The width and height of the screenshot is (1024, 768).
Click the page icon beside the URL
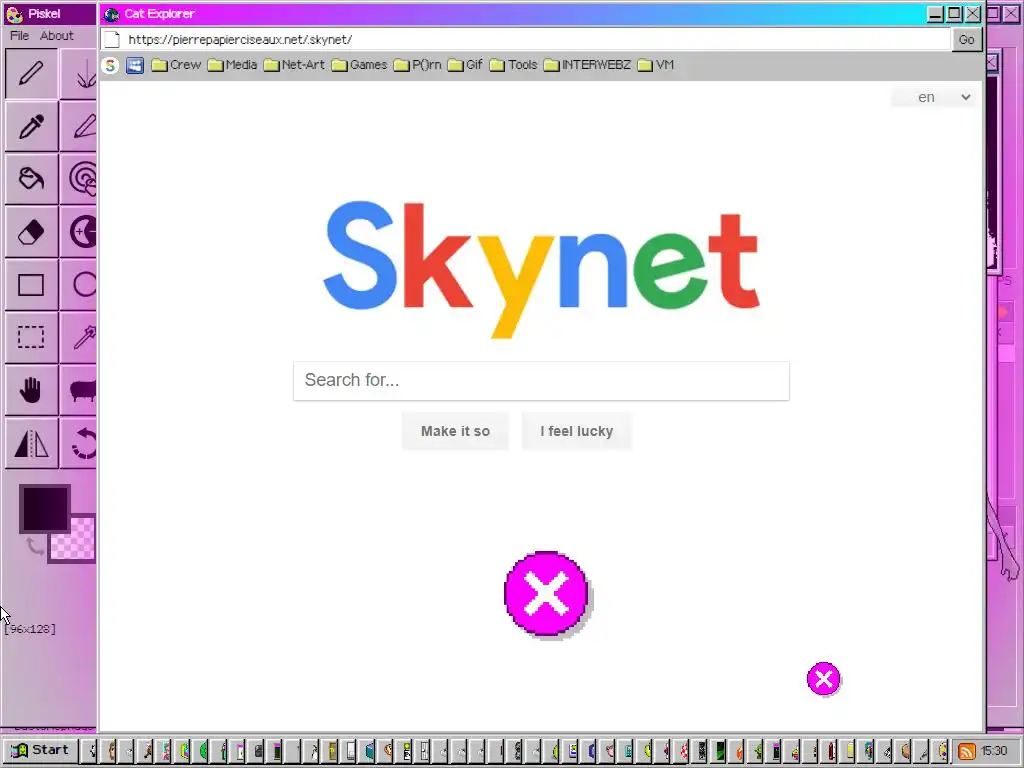112,39
